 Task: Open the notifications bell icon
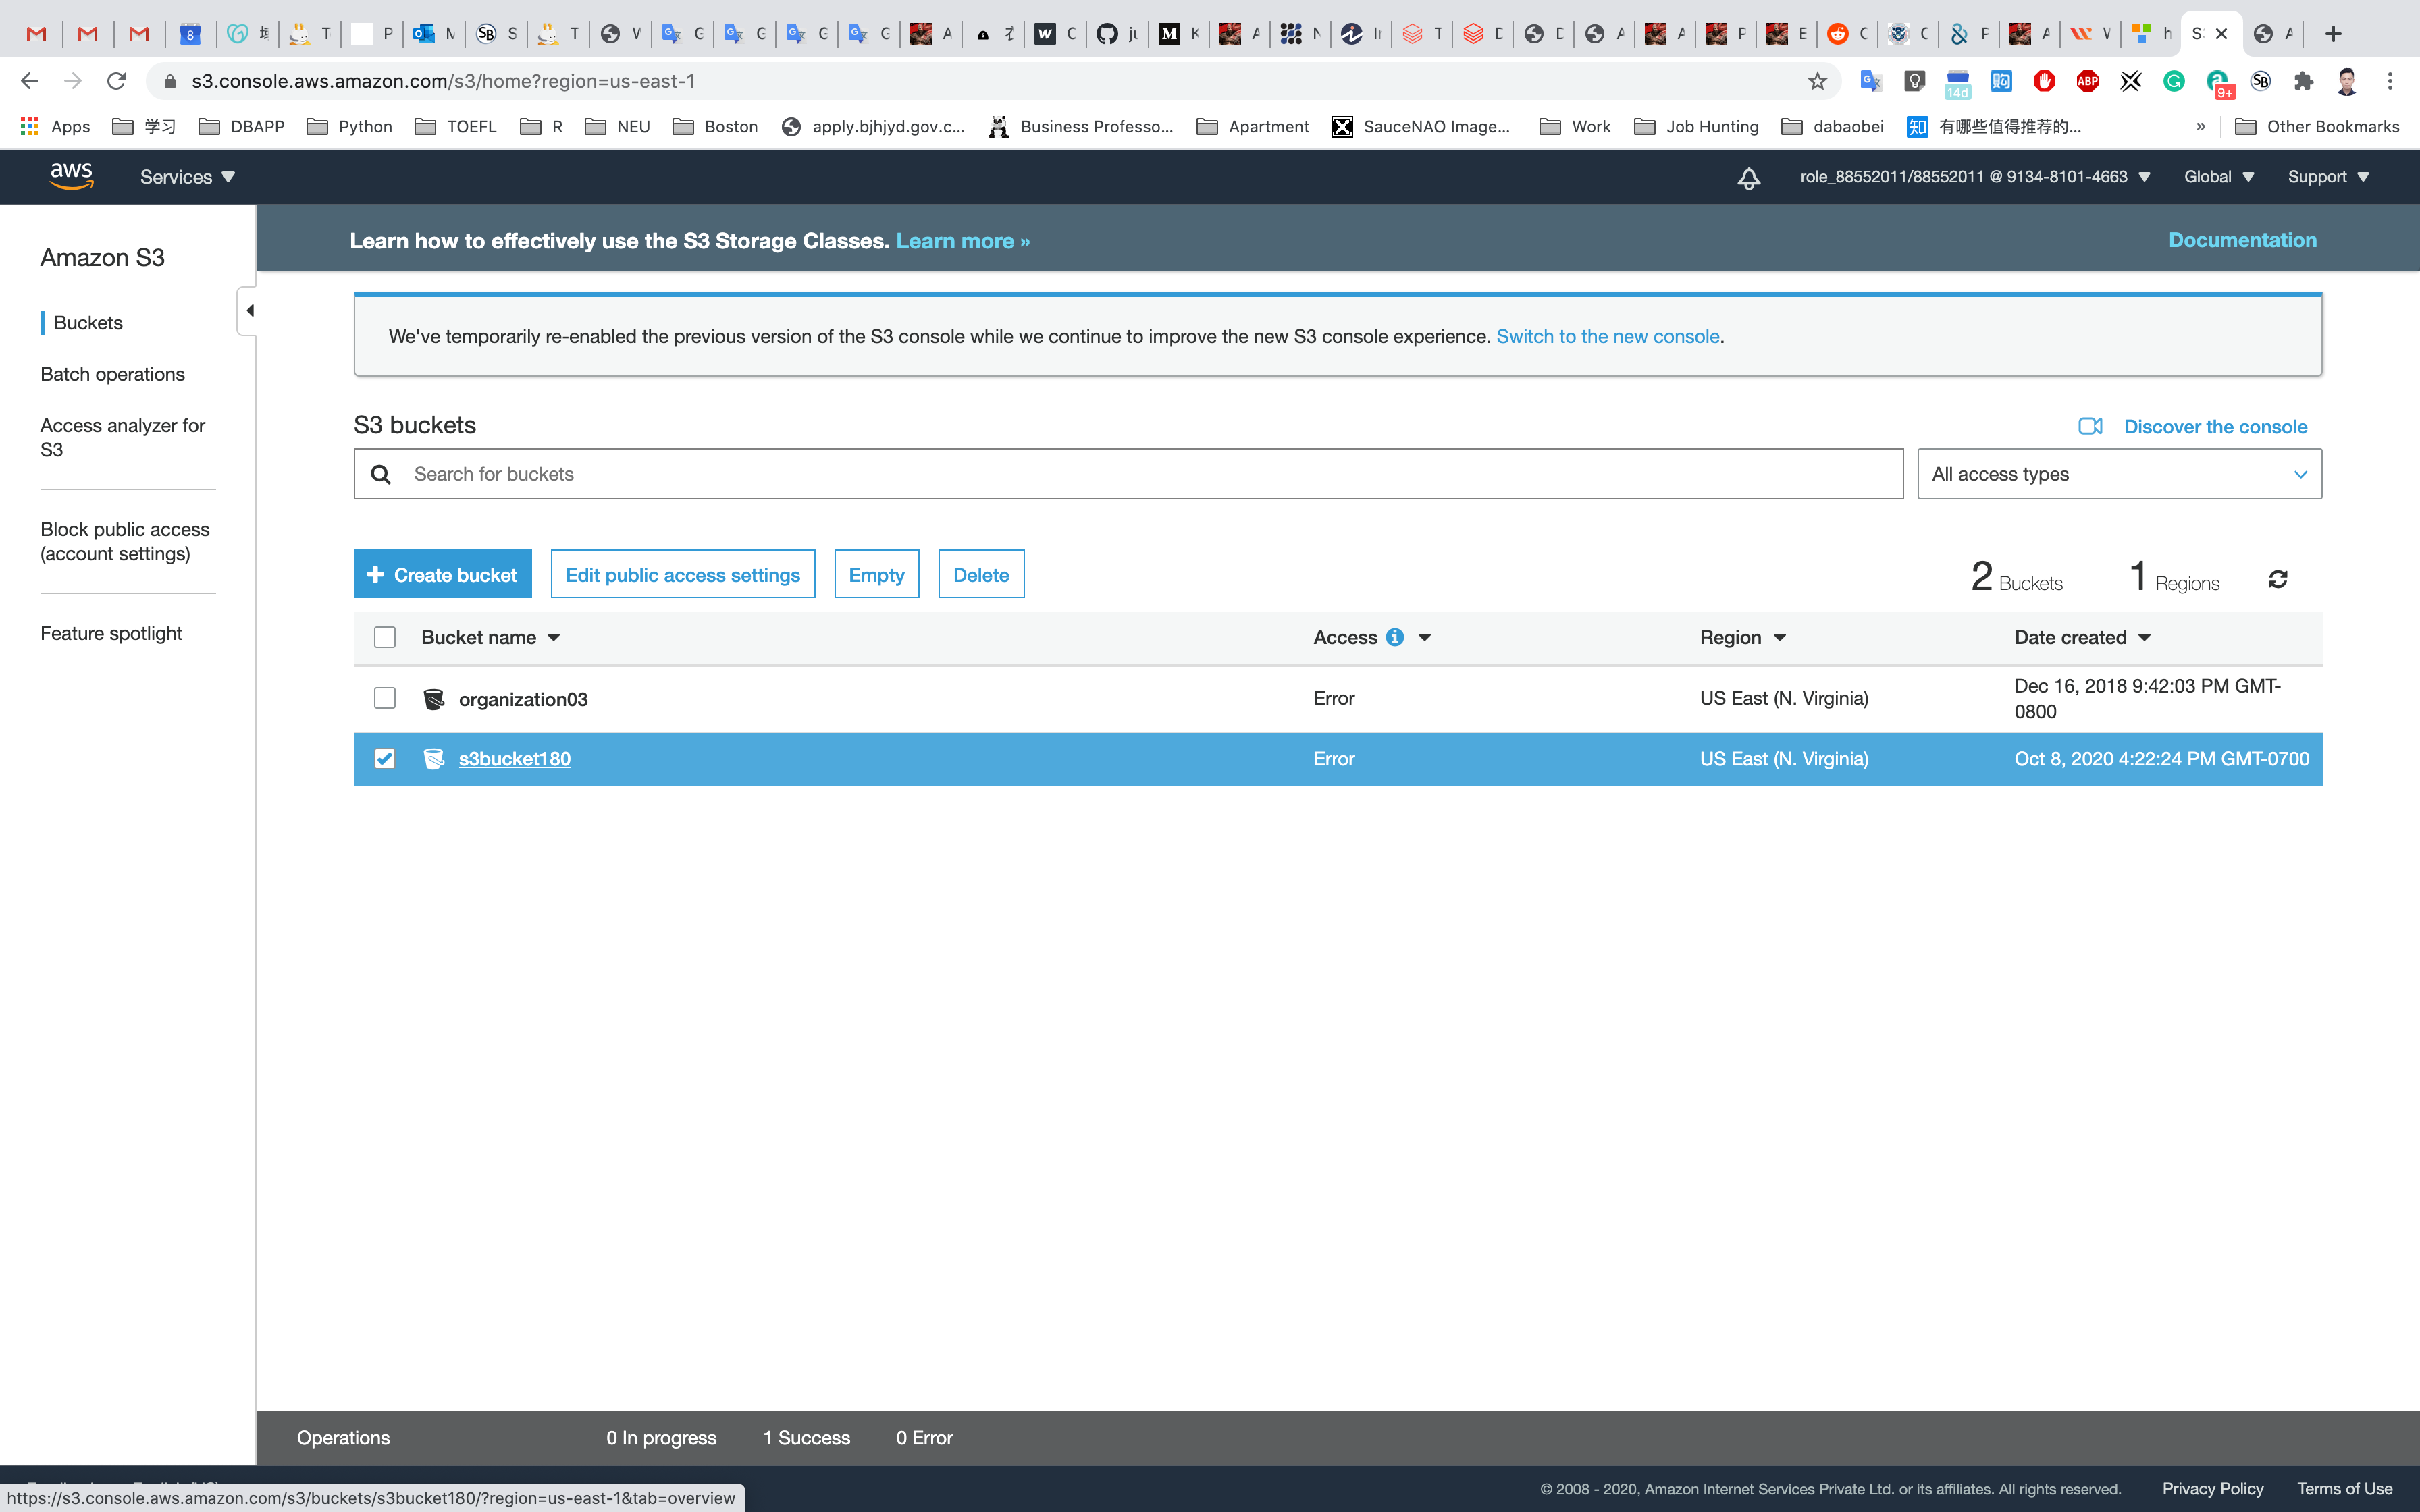pyautogui.click(x=1748, y=178)
